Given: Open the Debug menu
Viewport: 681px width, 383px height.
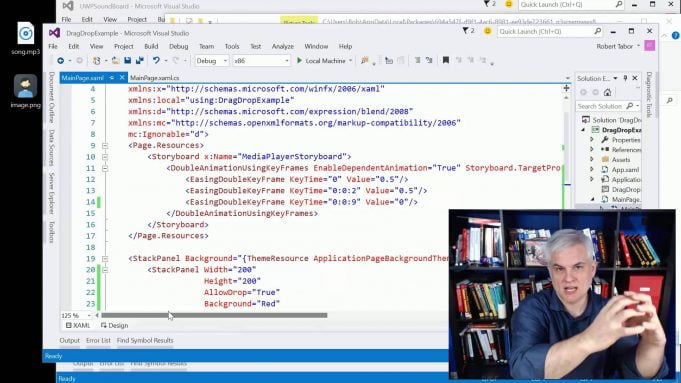Looking at the screenshot, I should 179,46.
